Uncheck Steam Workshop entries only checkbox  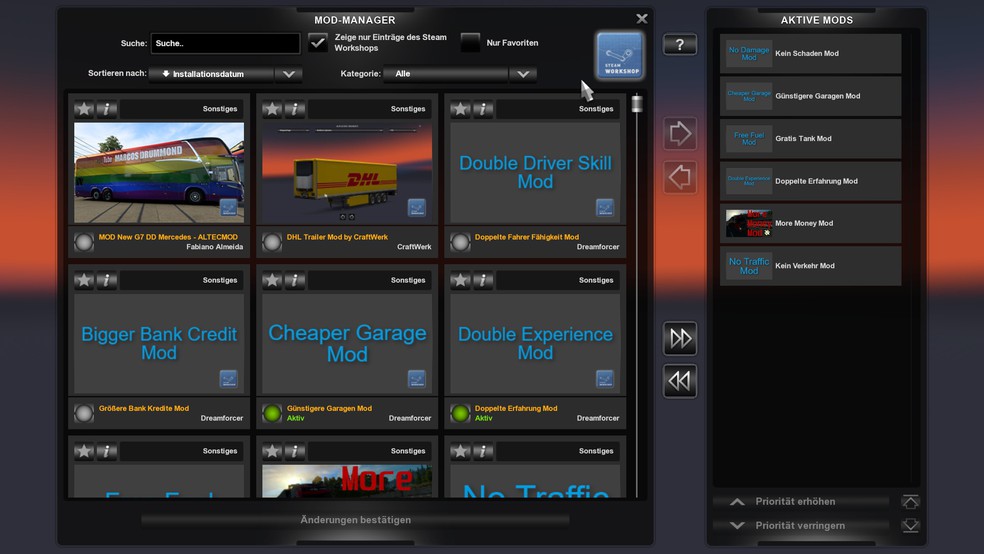(318, 43)
